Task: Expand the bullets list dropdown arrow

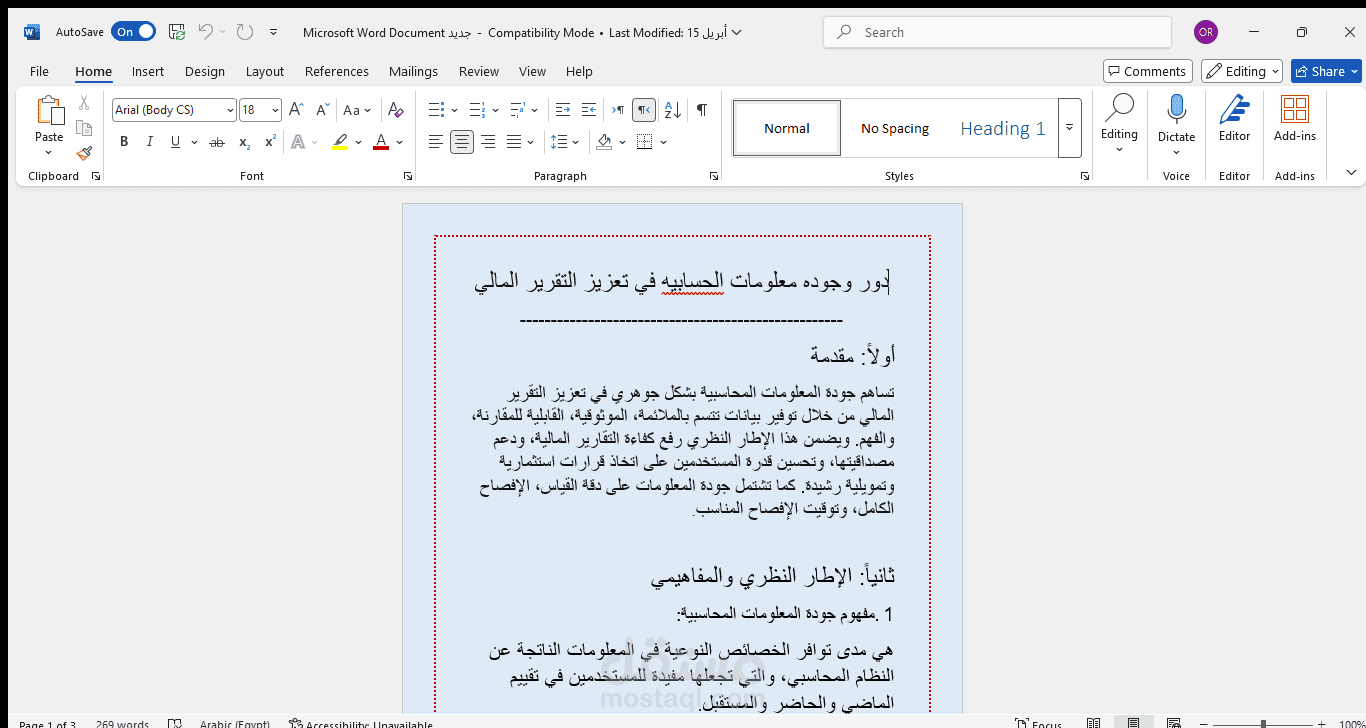Action: pyautogui.click(x=455, y=110)
